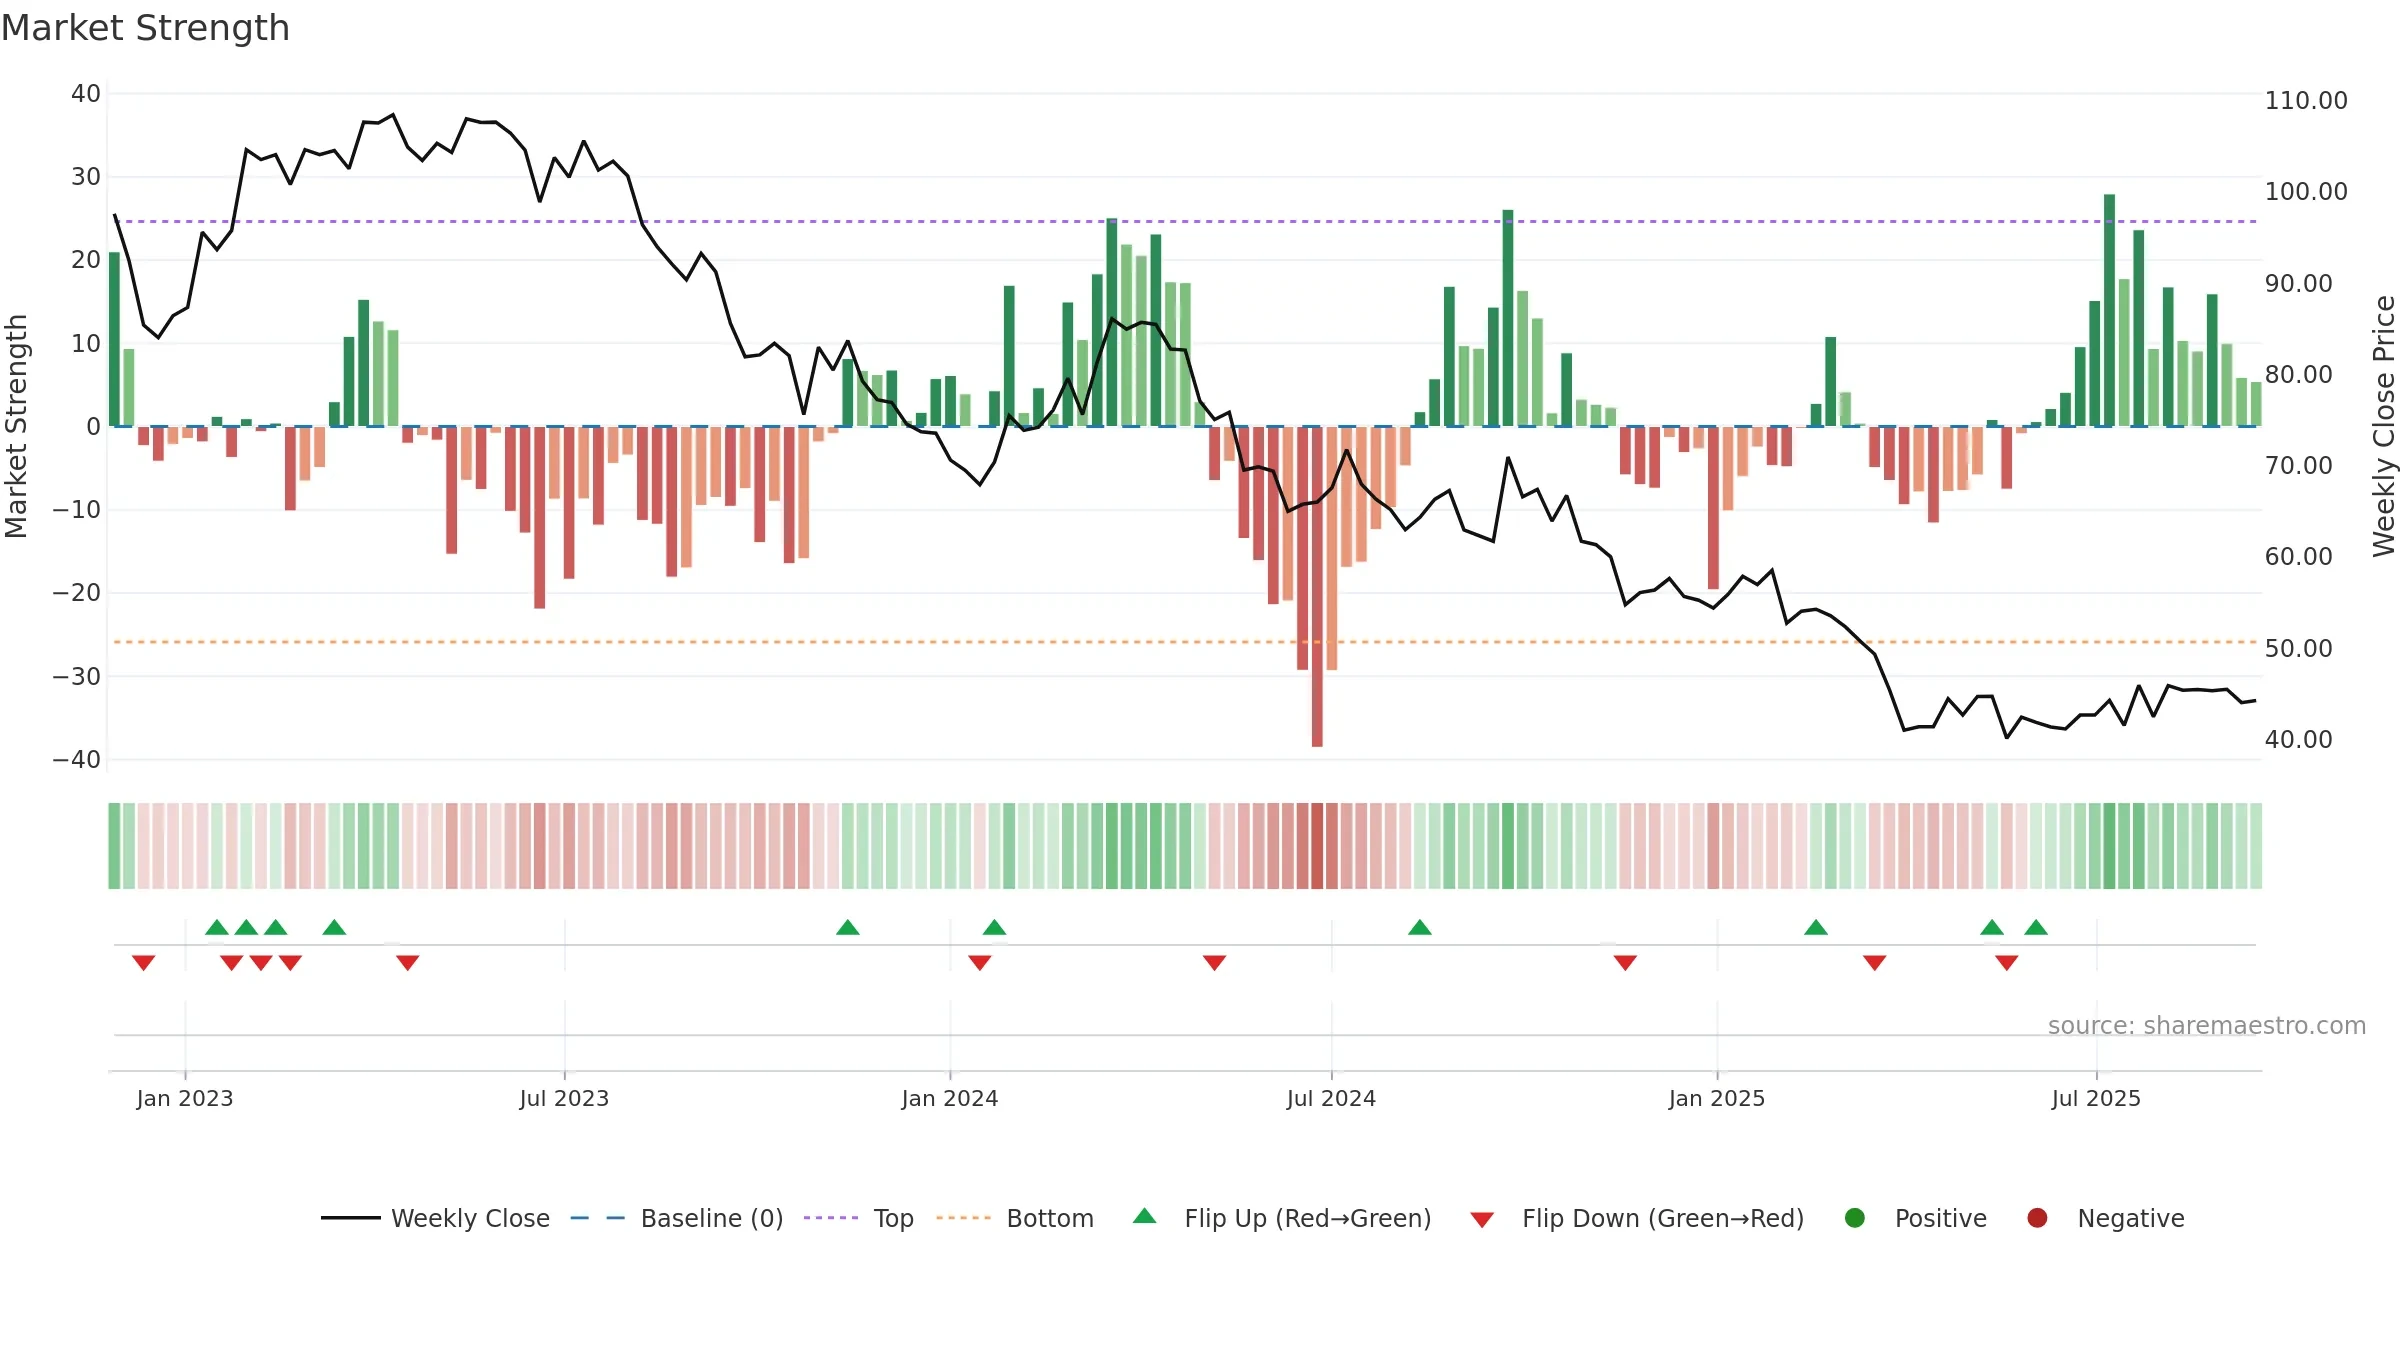The height and width of the screenshot is (1350, 2400).
Task: Toggle the Flip Down (Green→Red) legend entry
Action: click(1637, 1218)
